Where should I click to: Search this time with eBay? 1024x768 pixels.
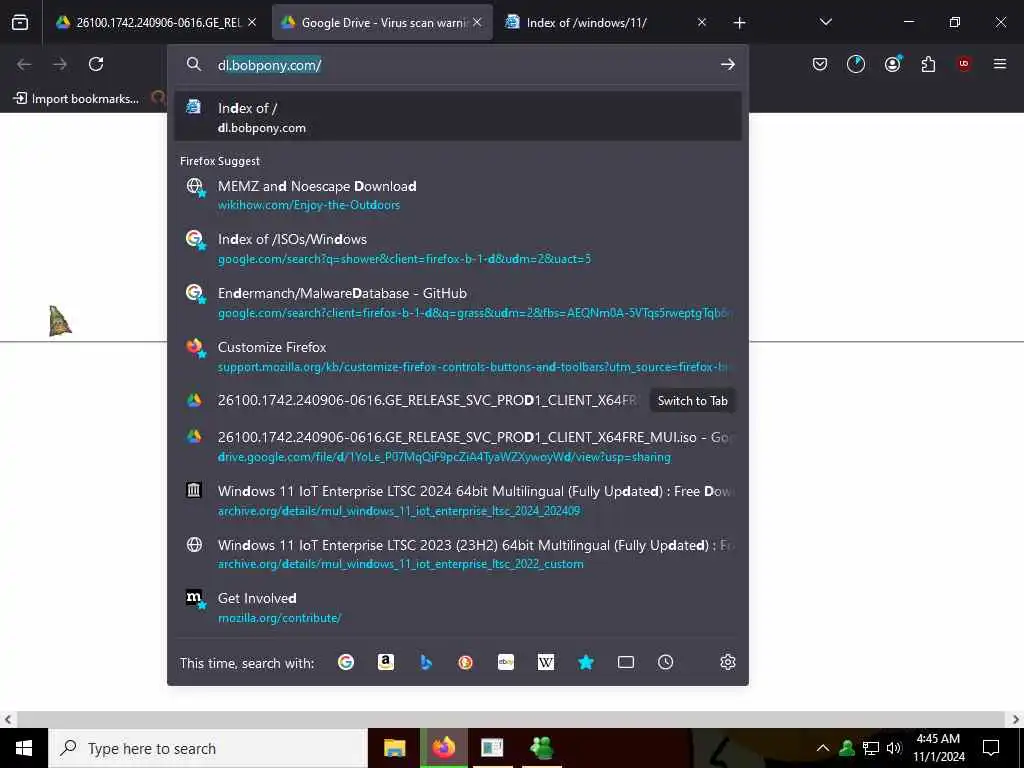tap(506, 662)
